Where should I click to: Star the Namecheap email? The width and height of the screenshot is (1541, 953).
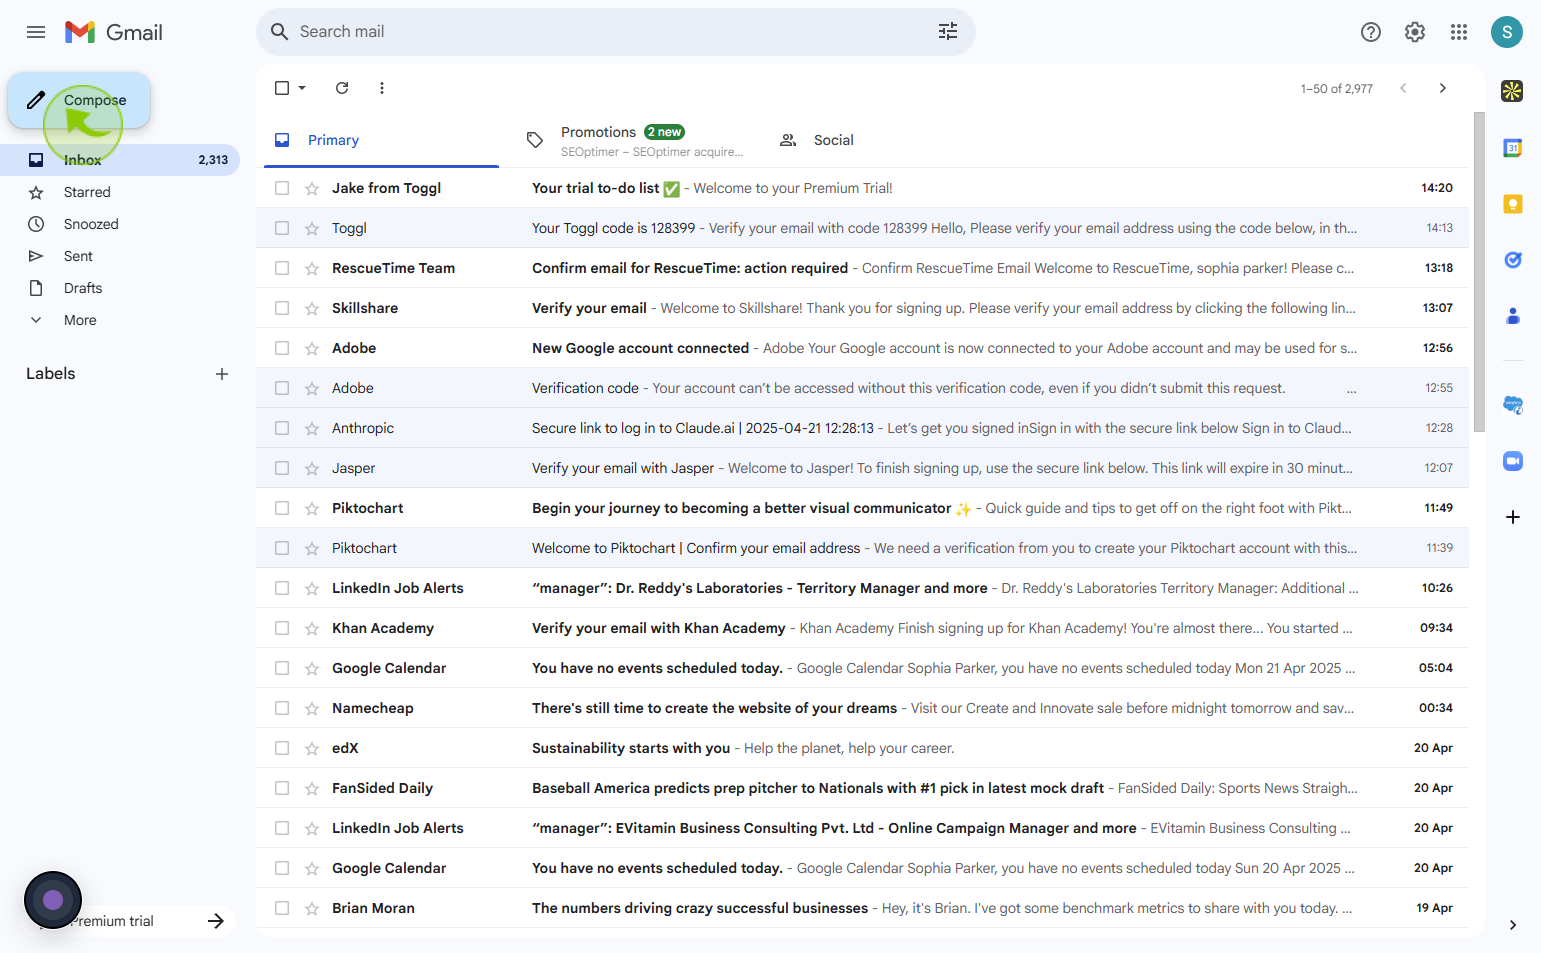click(312, 708)
